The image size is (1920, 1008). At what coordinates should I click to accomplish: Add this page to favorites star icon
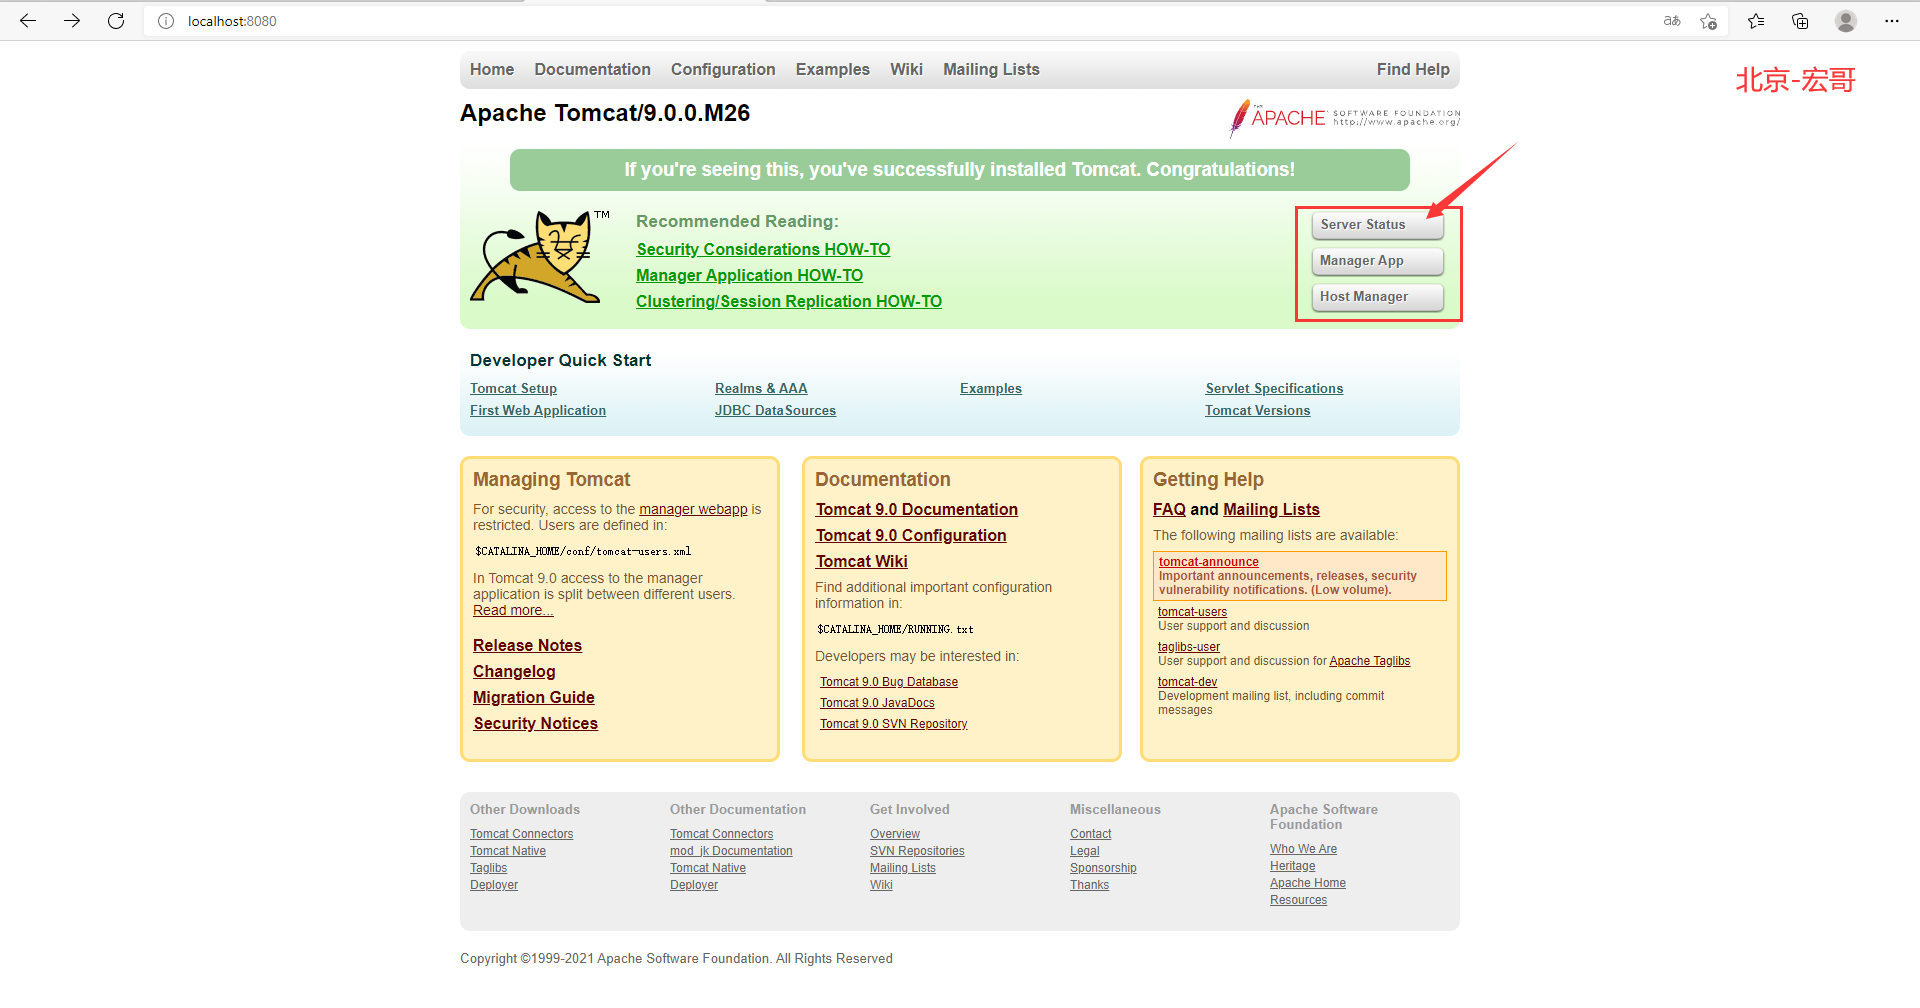pos(1708,21)
